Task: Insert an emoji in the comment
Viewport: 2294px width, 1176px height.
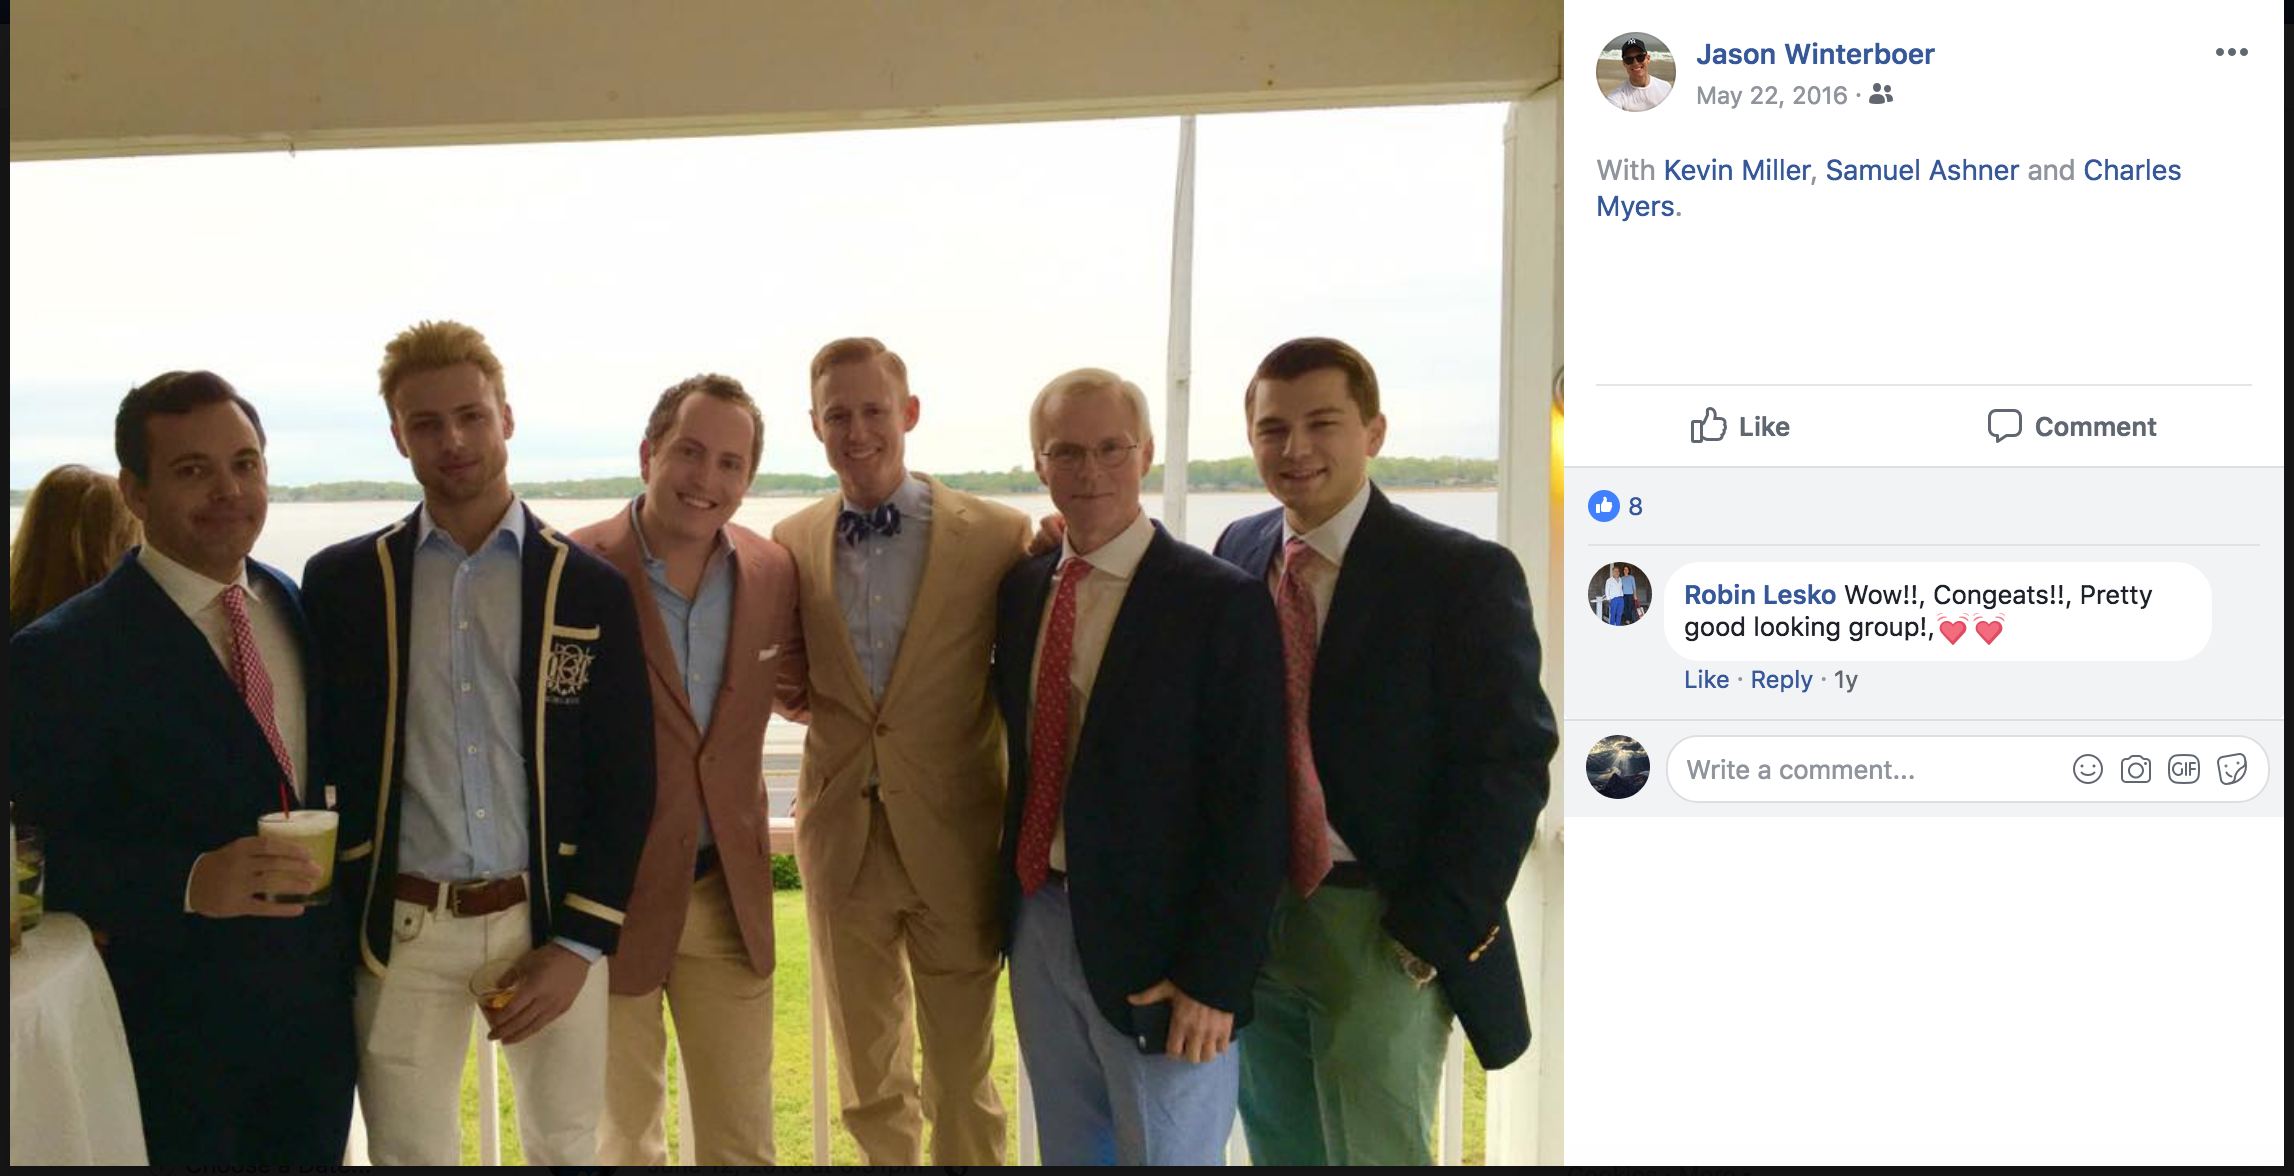Action: [2087, 769]
